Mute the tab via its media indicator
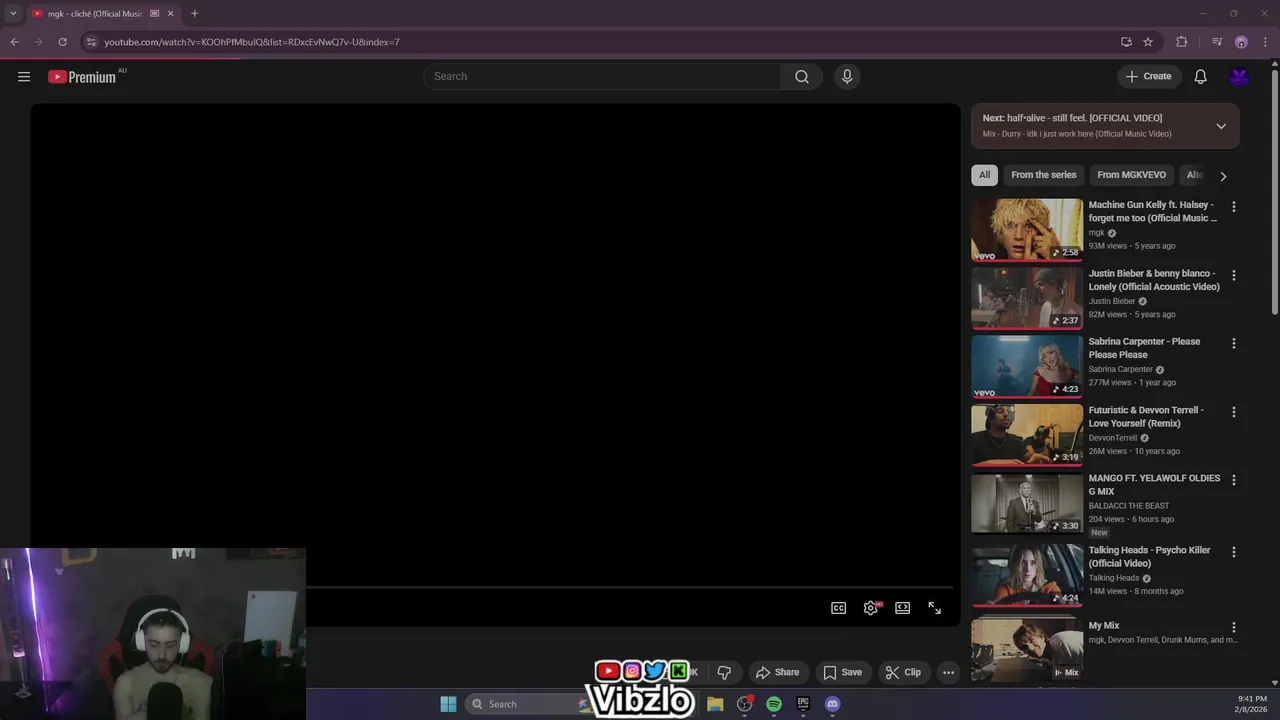Screen dimensions: 1280x720 (154, 14)
